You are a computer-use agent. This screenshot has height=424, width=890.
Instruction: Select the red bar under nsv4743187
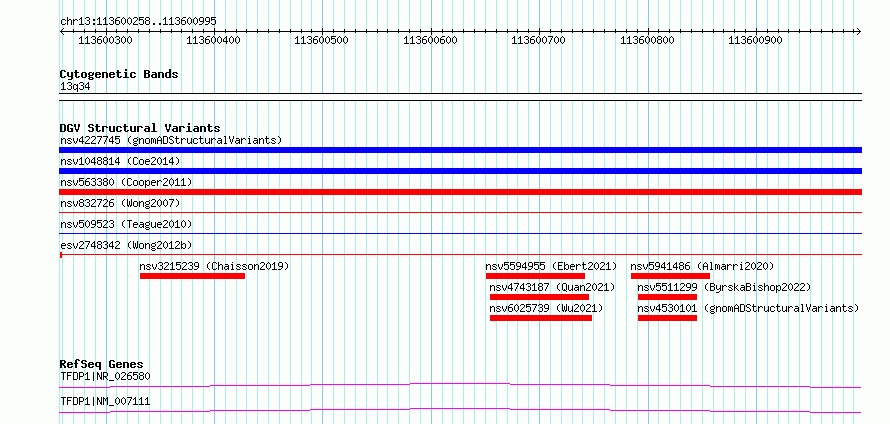(x=539, y=297)
